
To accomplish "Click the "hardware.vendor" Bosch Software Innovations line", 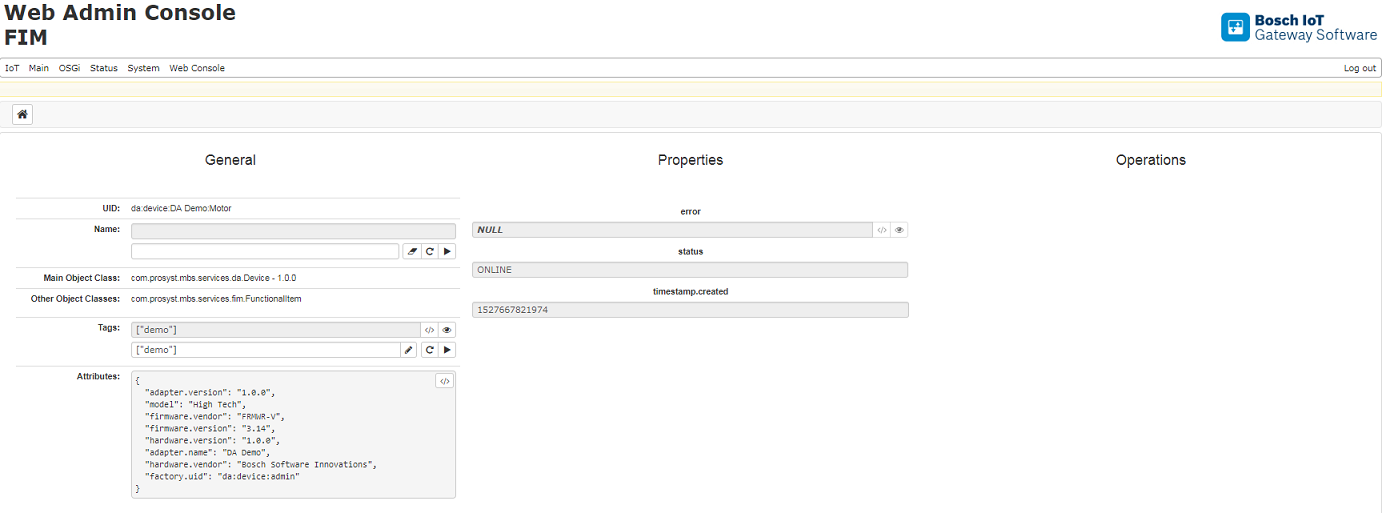I will [261, 464].
